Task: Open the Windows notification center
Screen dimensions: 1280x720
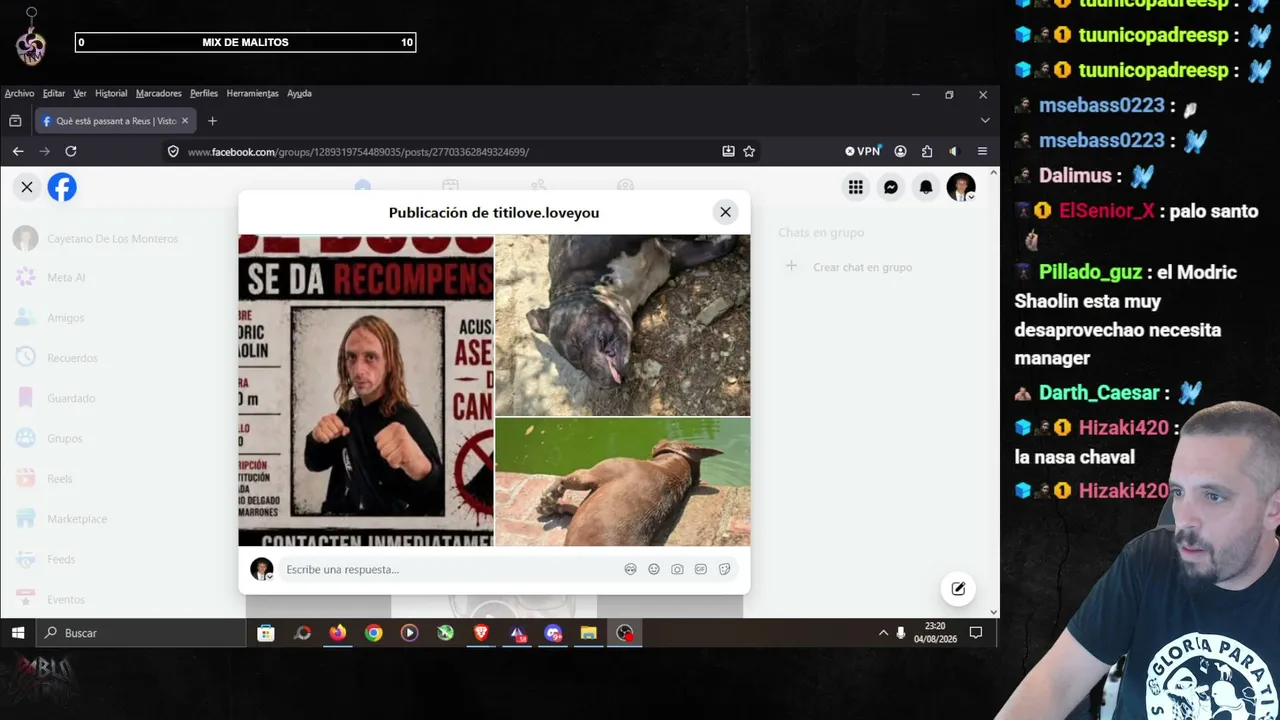Action: point(976,633)
